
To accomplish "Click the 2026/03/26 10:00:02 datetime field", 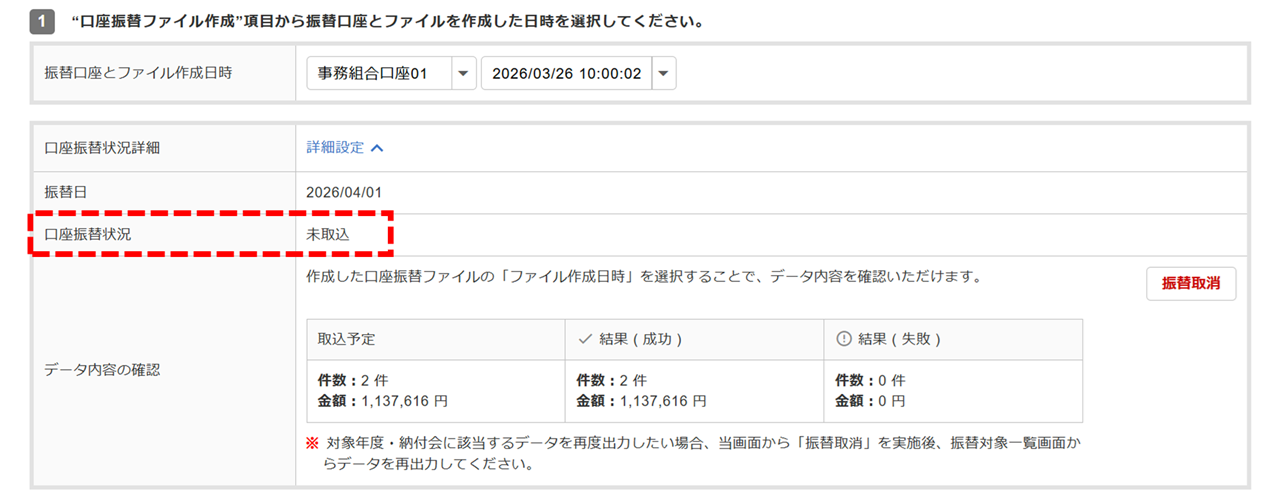I will pyautogui.click(x=566, y=73).
